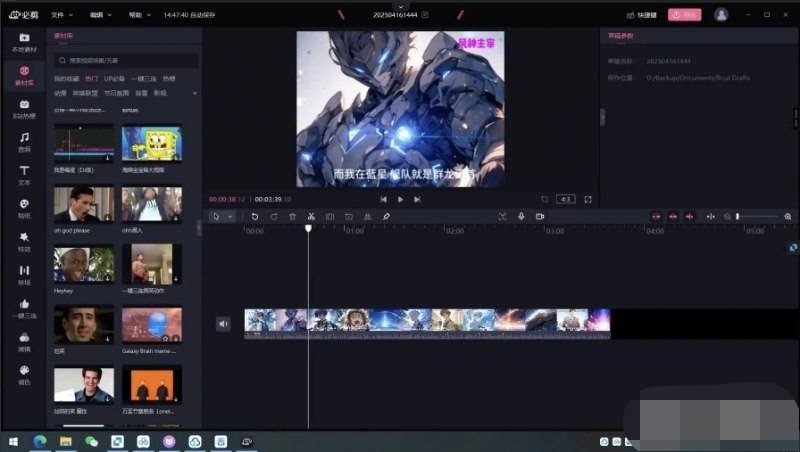The height and width of the screenshot is (452, 800).
Task: Open the transitions (转场) sidebar panel
Action: pyautogui.click(x=24, y=274)
